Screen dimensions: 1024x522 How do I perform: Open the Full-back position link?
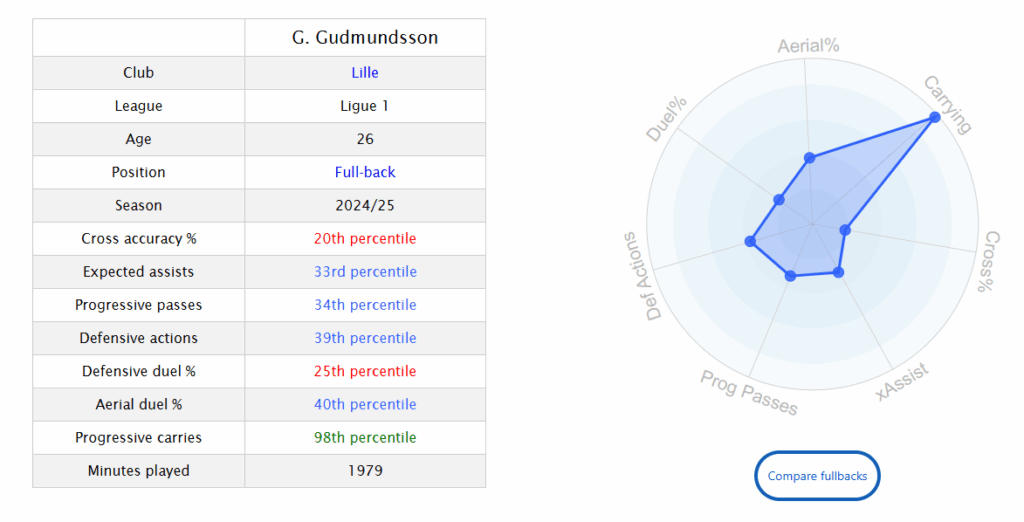click(x=365, y=172)
